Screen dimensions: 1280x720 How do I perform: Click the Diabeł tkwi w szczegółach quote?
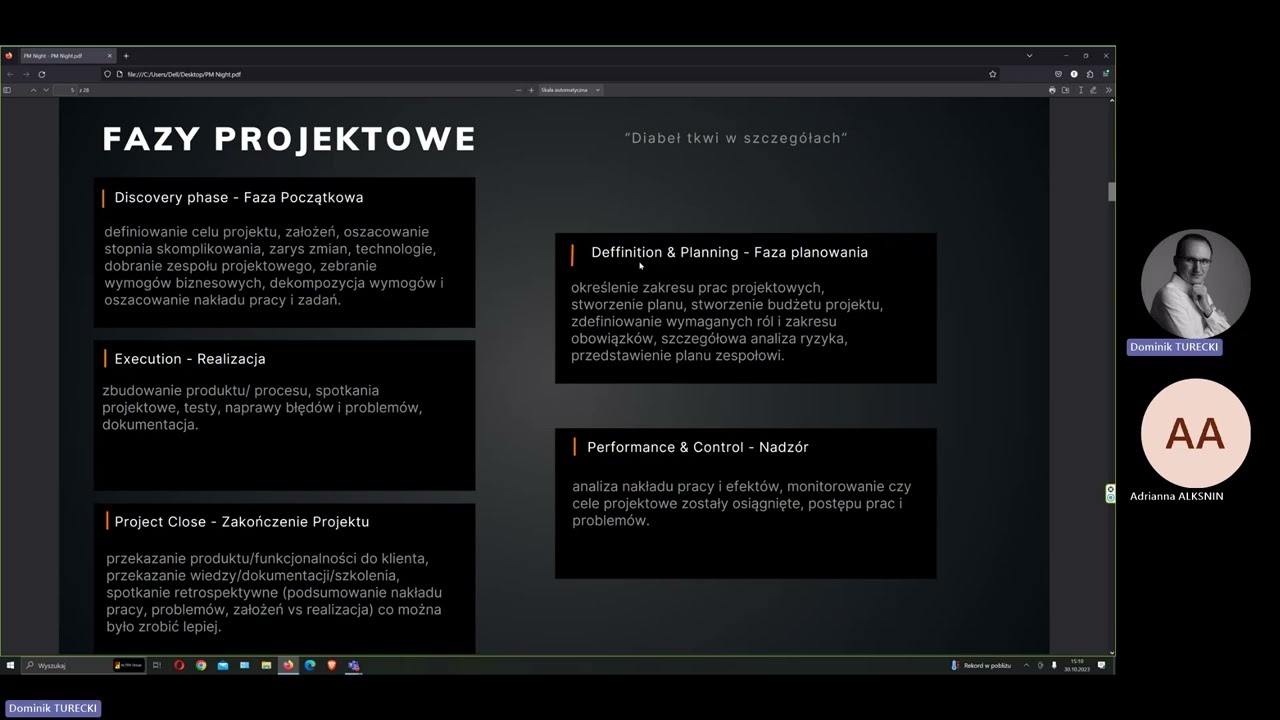(x=736, y=138)
